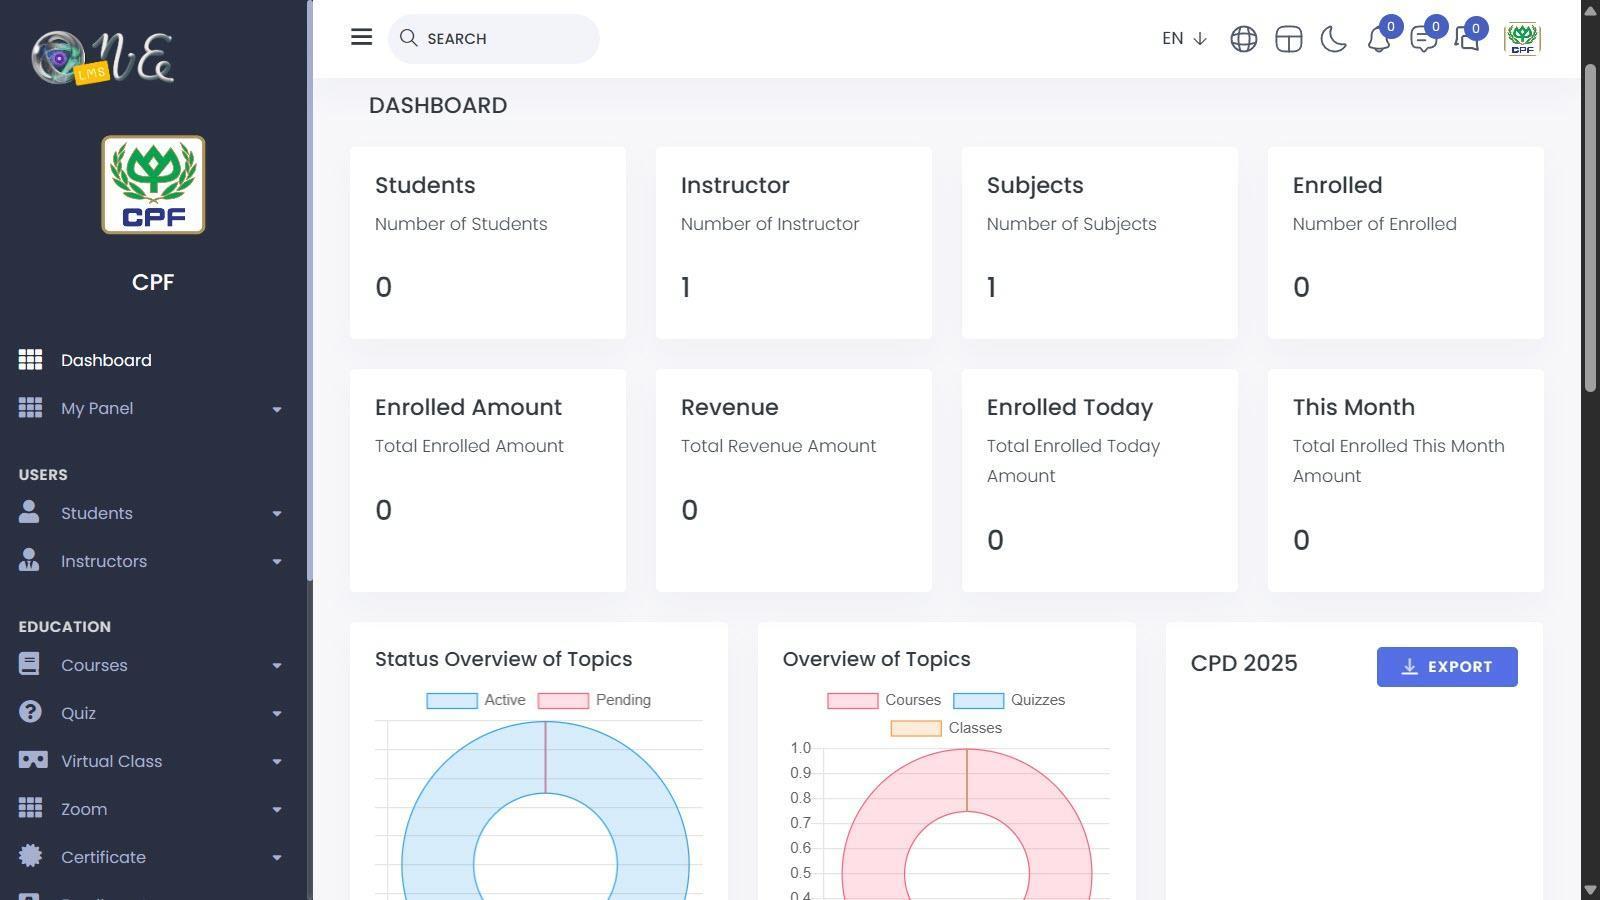
Task: Toggle Classes legend in Overview of Topics
Action: click(x=946, y=728)
